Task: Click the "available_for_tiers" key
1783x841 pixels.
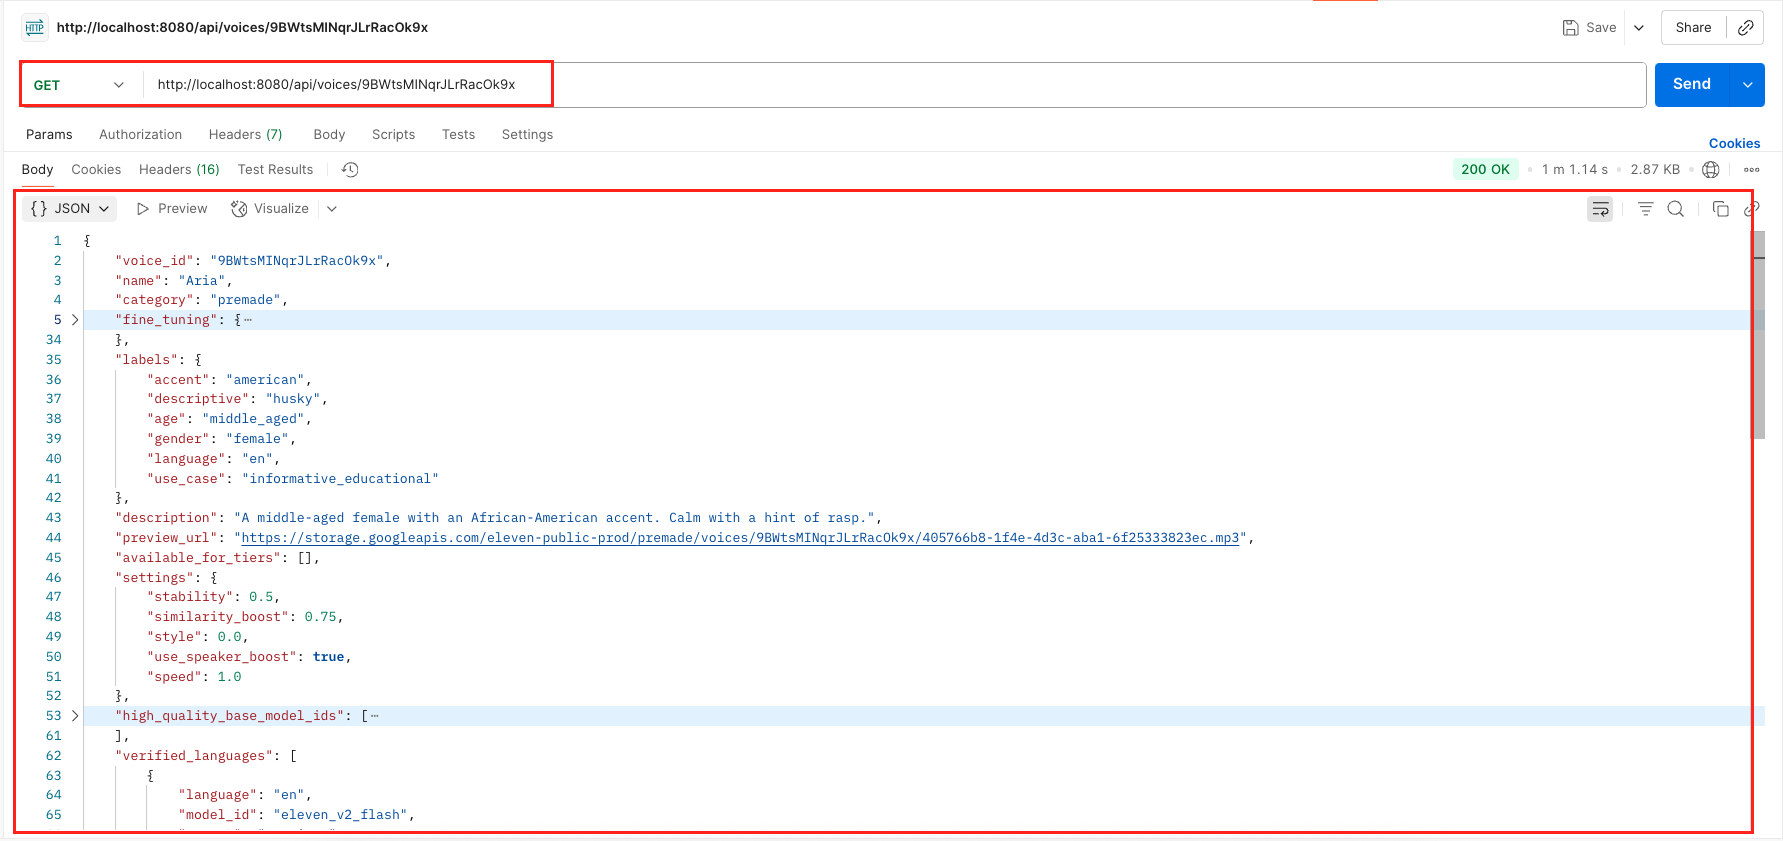Action: pos(198,558)
